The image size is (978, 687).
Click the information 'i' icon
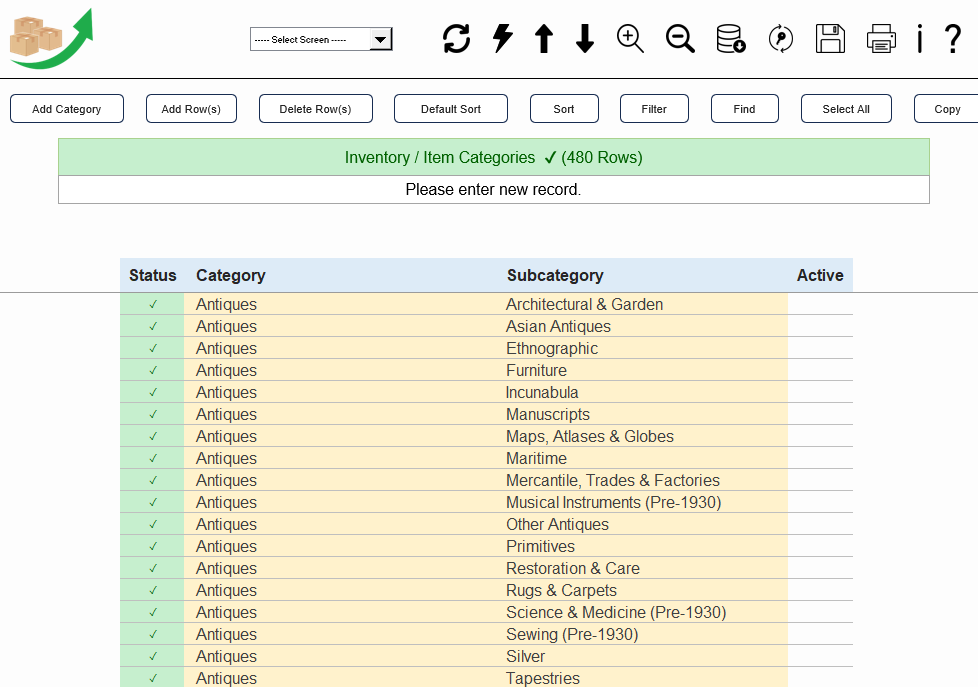click(x=919, y=39)
